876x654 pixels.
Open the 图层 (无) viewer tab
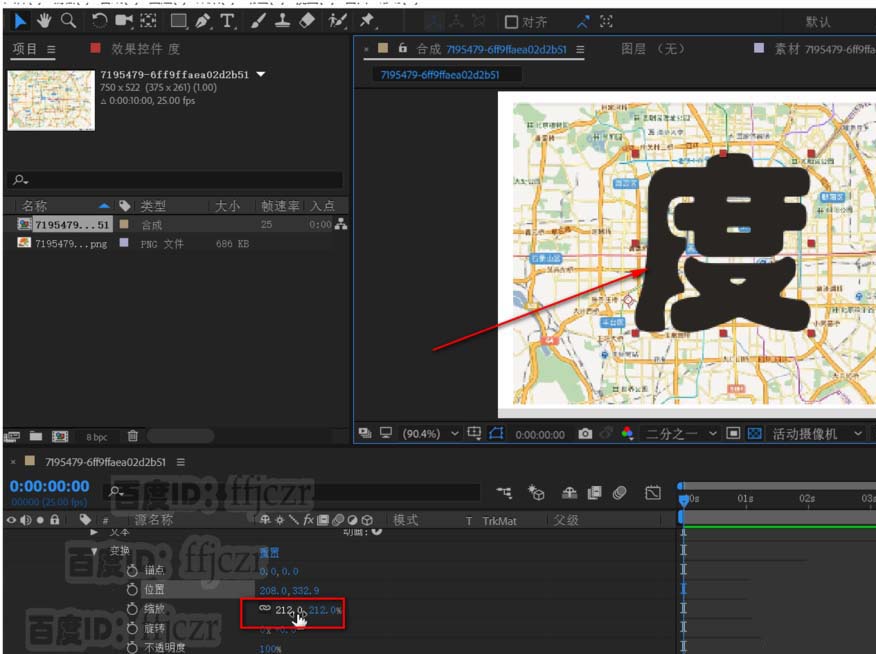(x=652, y=48)
